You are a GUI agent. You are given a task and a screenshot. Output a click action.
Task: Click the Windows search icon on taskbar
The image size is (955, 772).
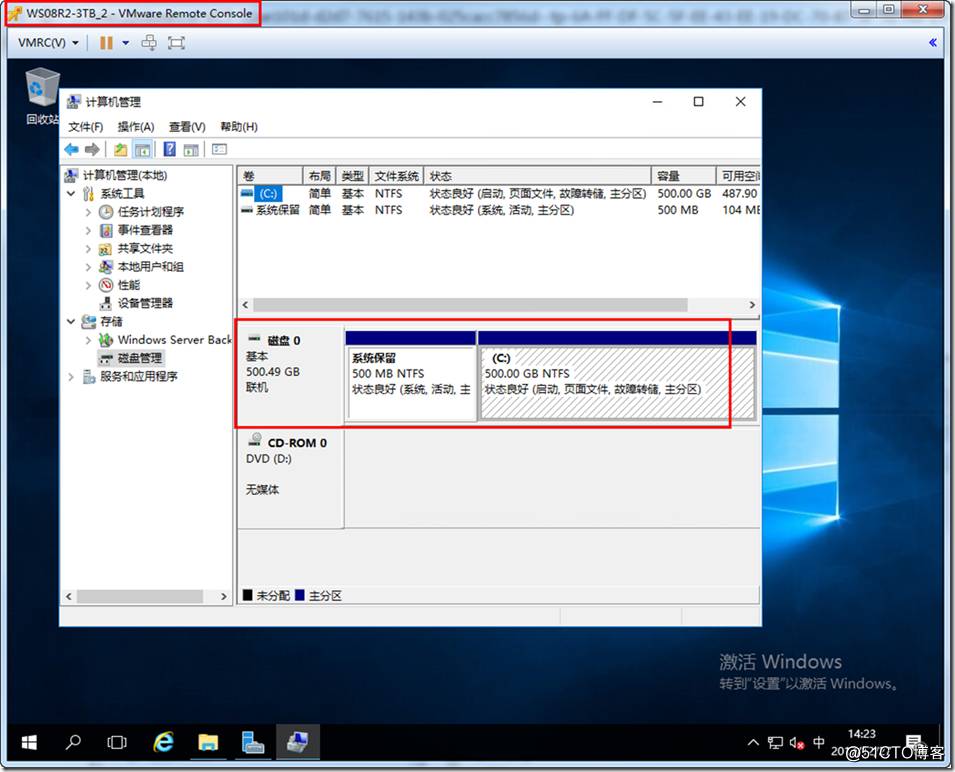73,742
